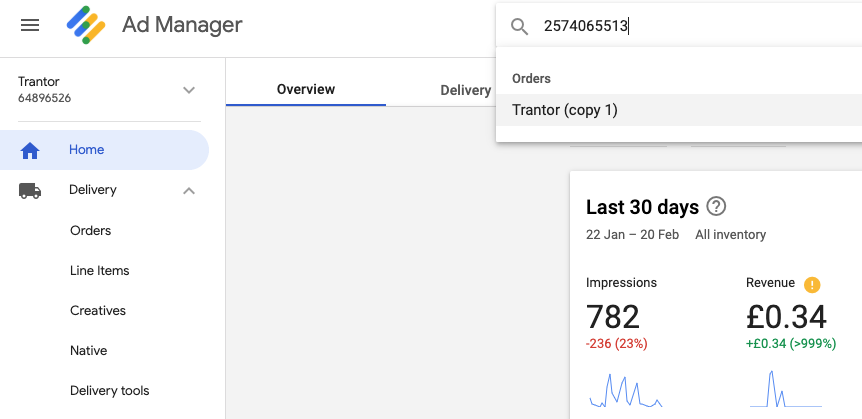Screen dimensions: 862x419
Task: Open Native in the sidebar
Action: pos(89,351)
